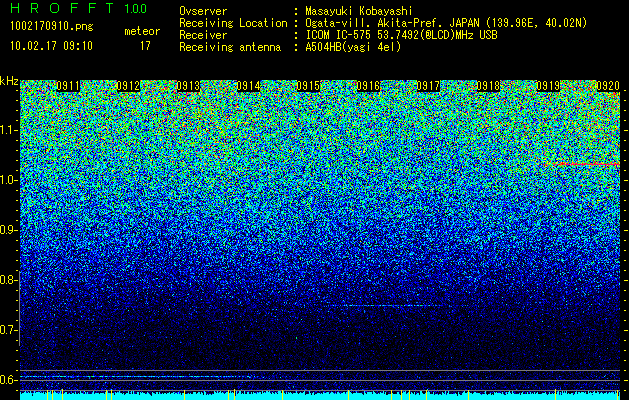Click the 0.9 frequency axis label

pos(8,230)
